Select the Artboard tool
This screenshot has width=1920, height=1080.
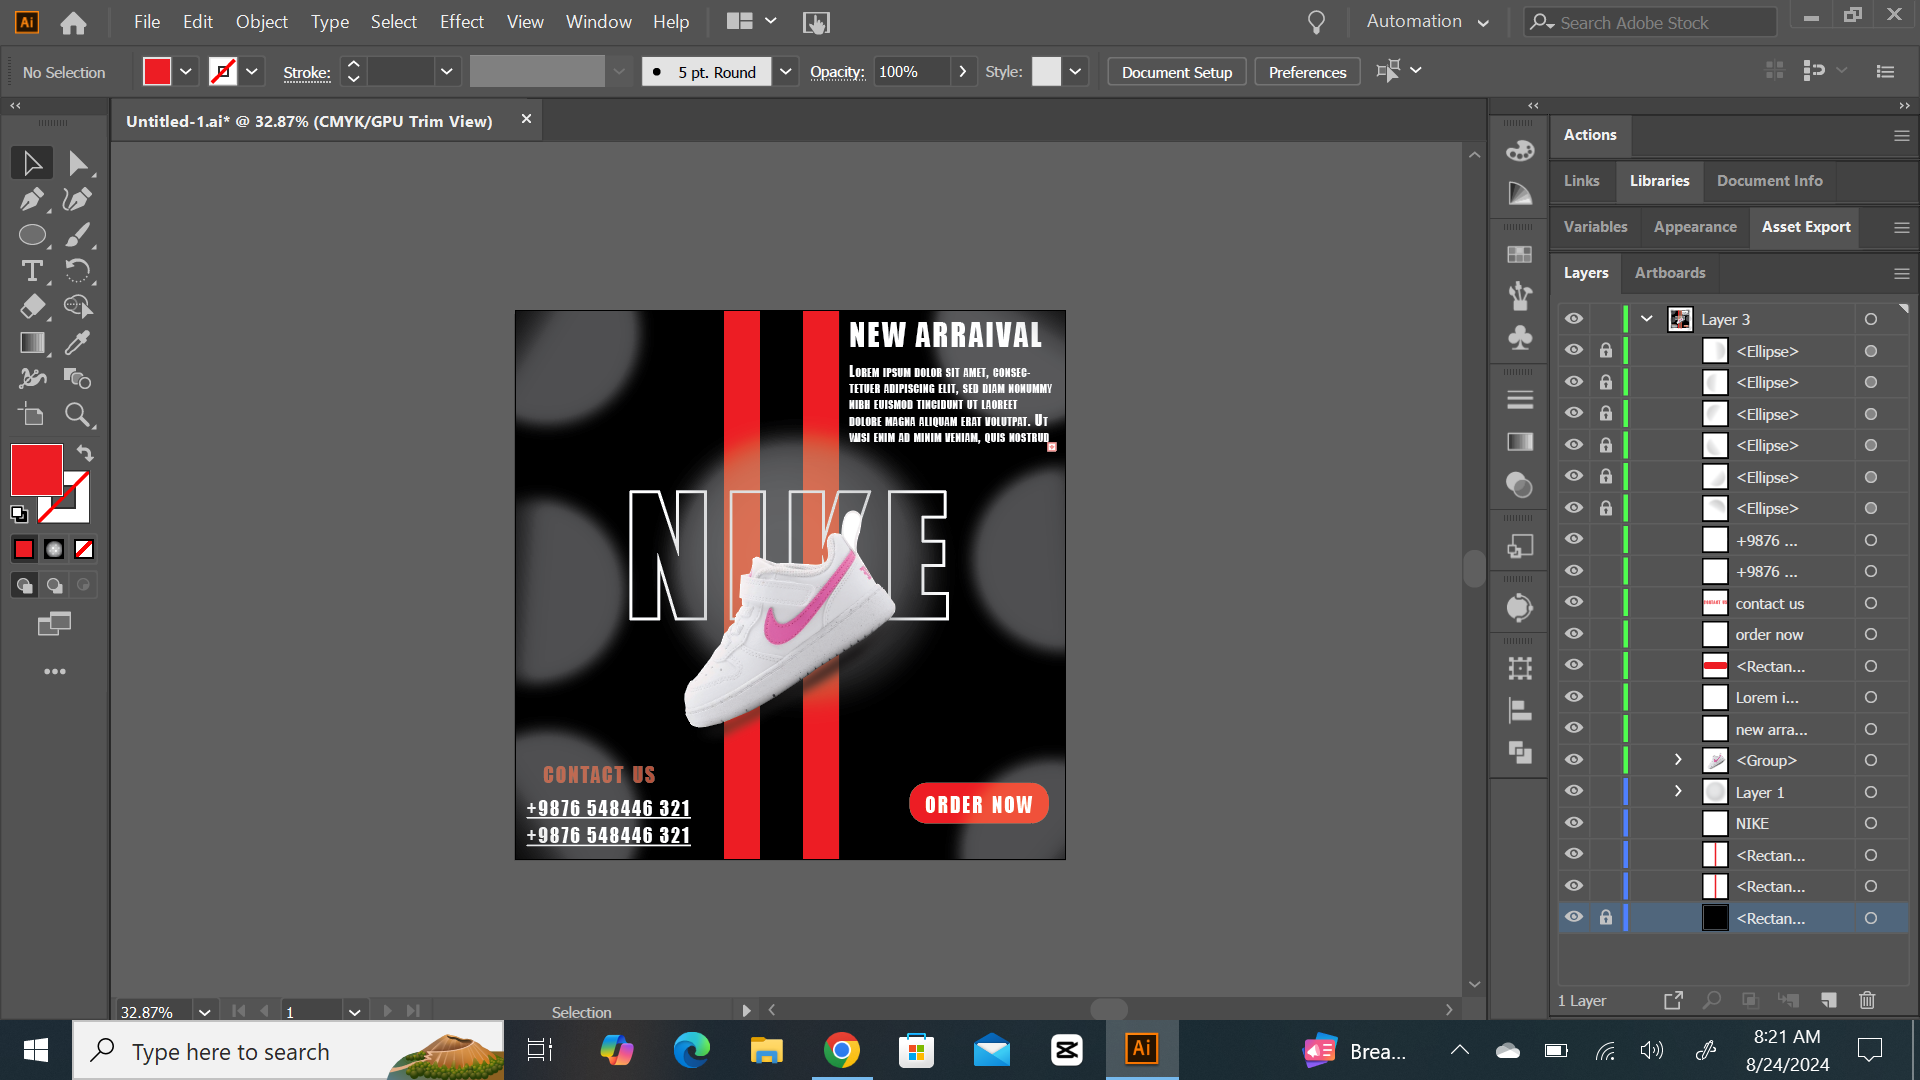(32, 415)
